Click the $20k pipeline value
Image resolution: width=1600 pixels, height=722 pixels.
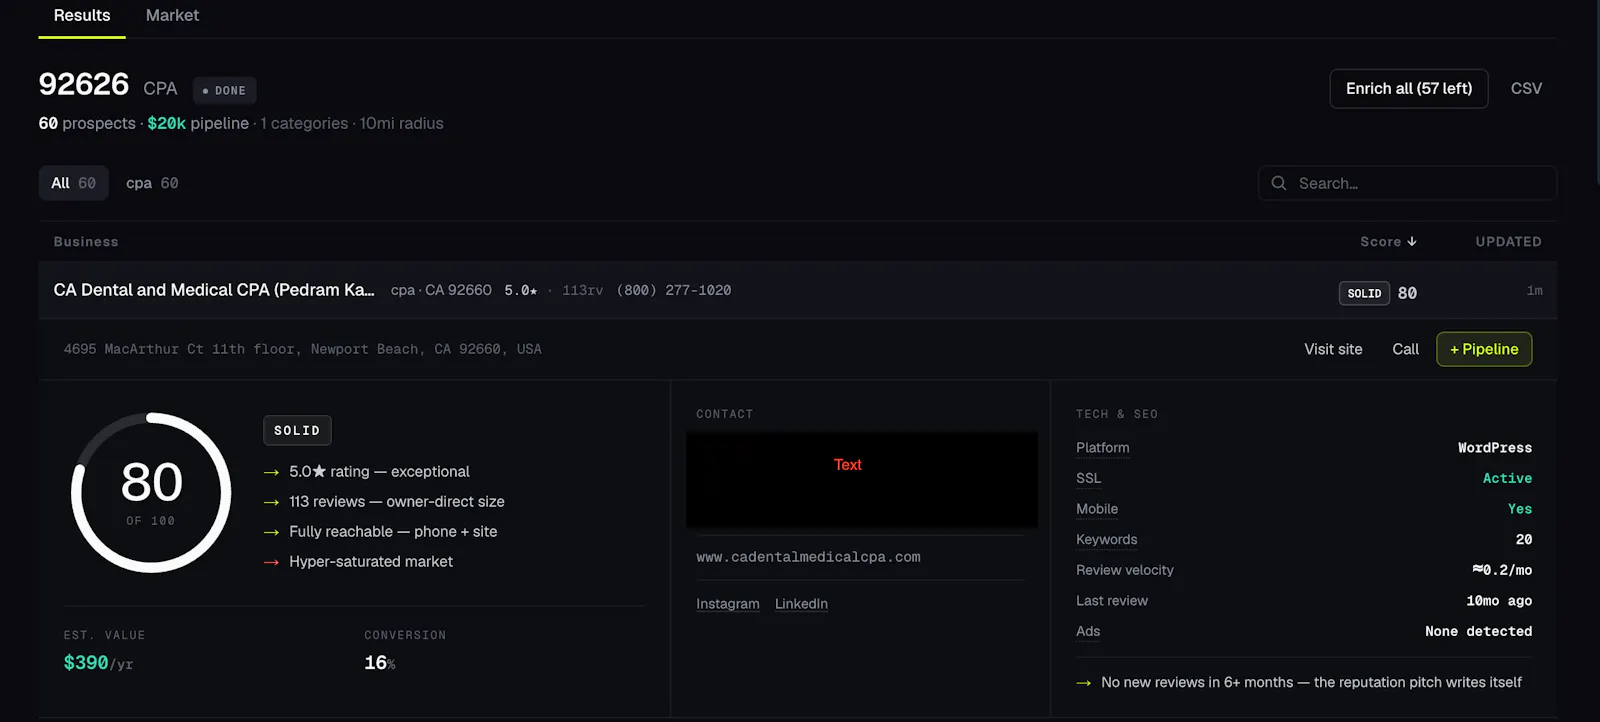(166, 123)
